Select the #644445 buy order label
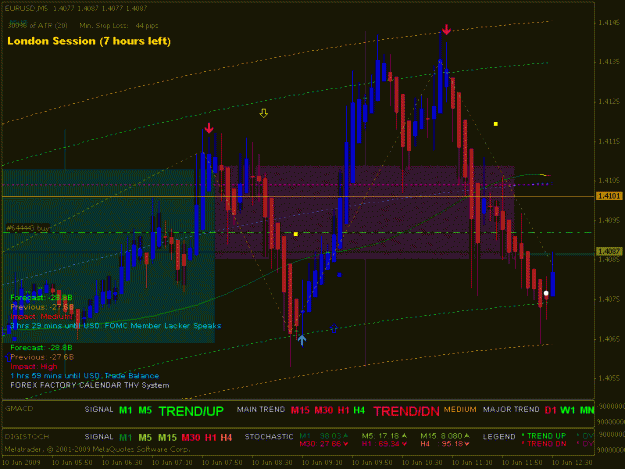This screenshot has width=625, height=469. [x=27, y=228]
